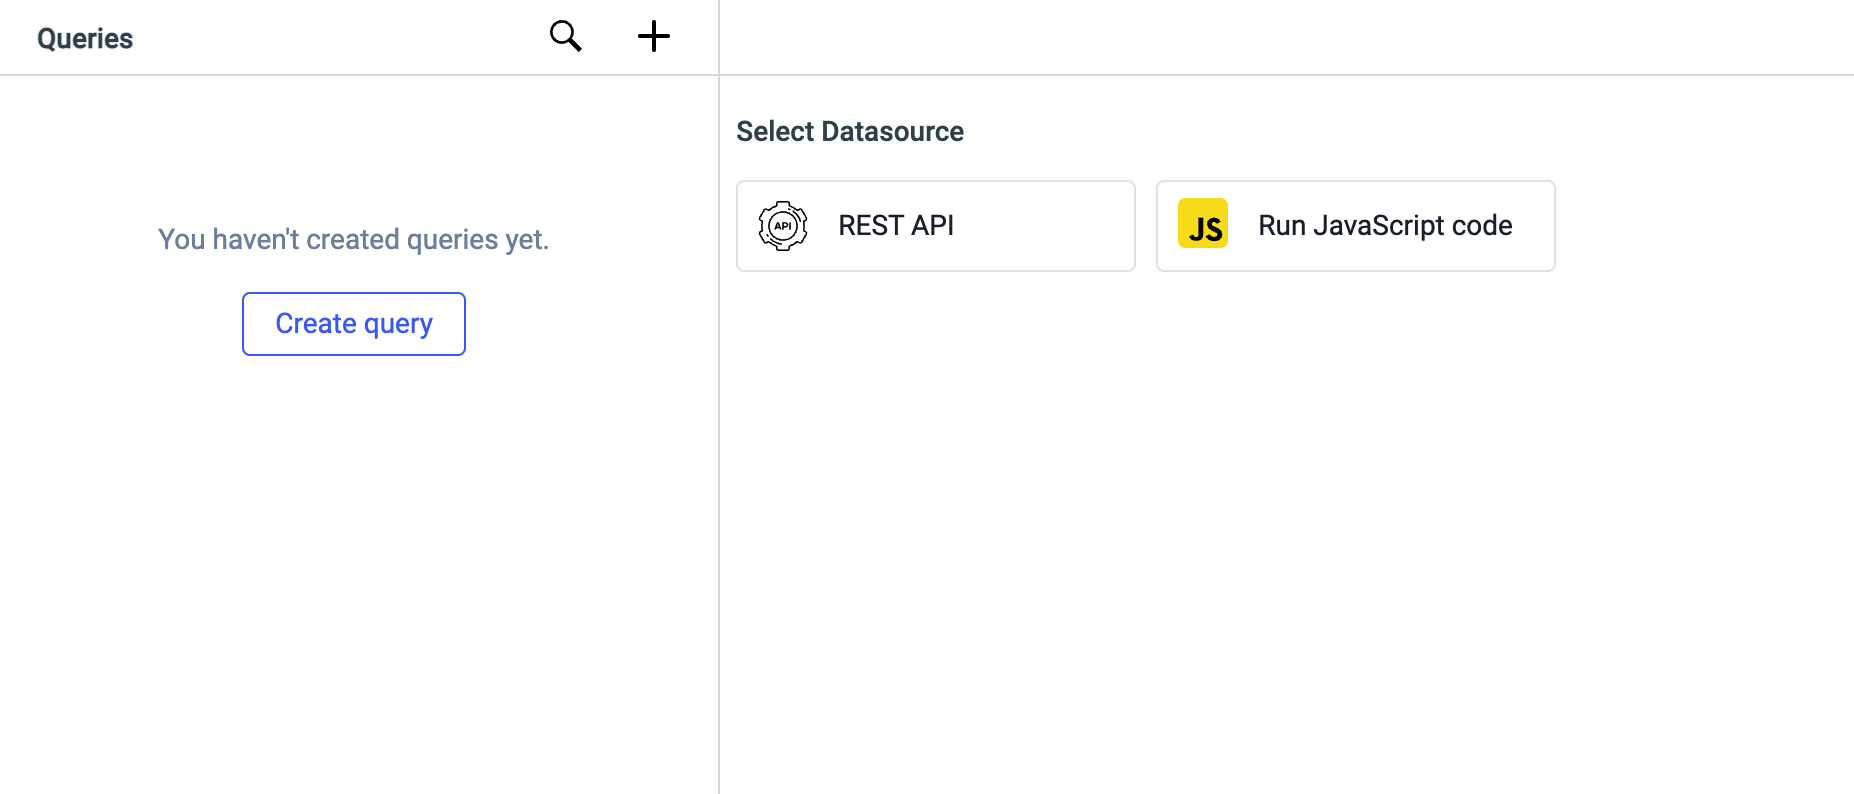Add a new query with plus icon
1854x794 pixels.
click(654, 36)
